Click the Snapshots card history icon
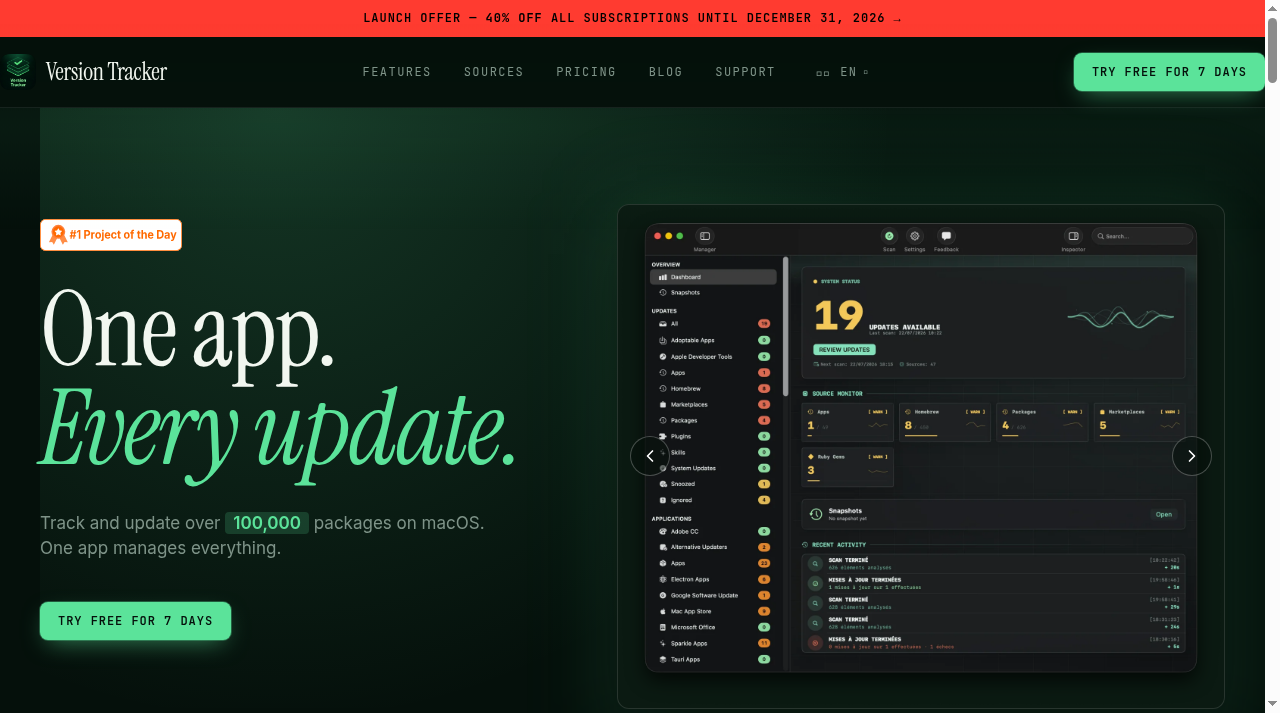The height and width of the screenshot is (713, 1280). coord(816,514)
